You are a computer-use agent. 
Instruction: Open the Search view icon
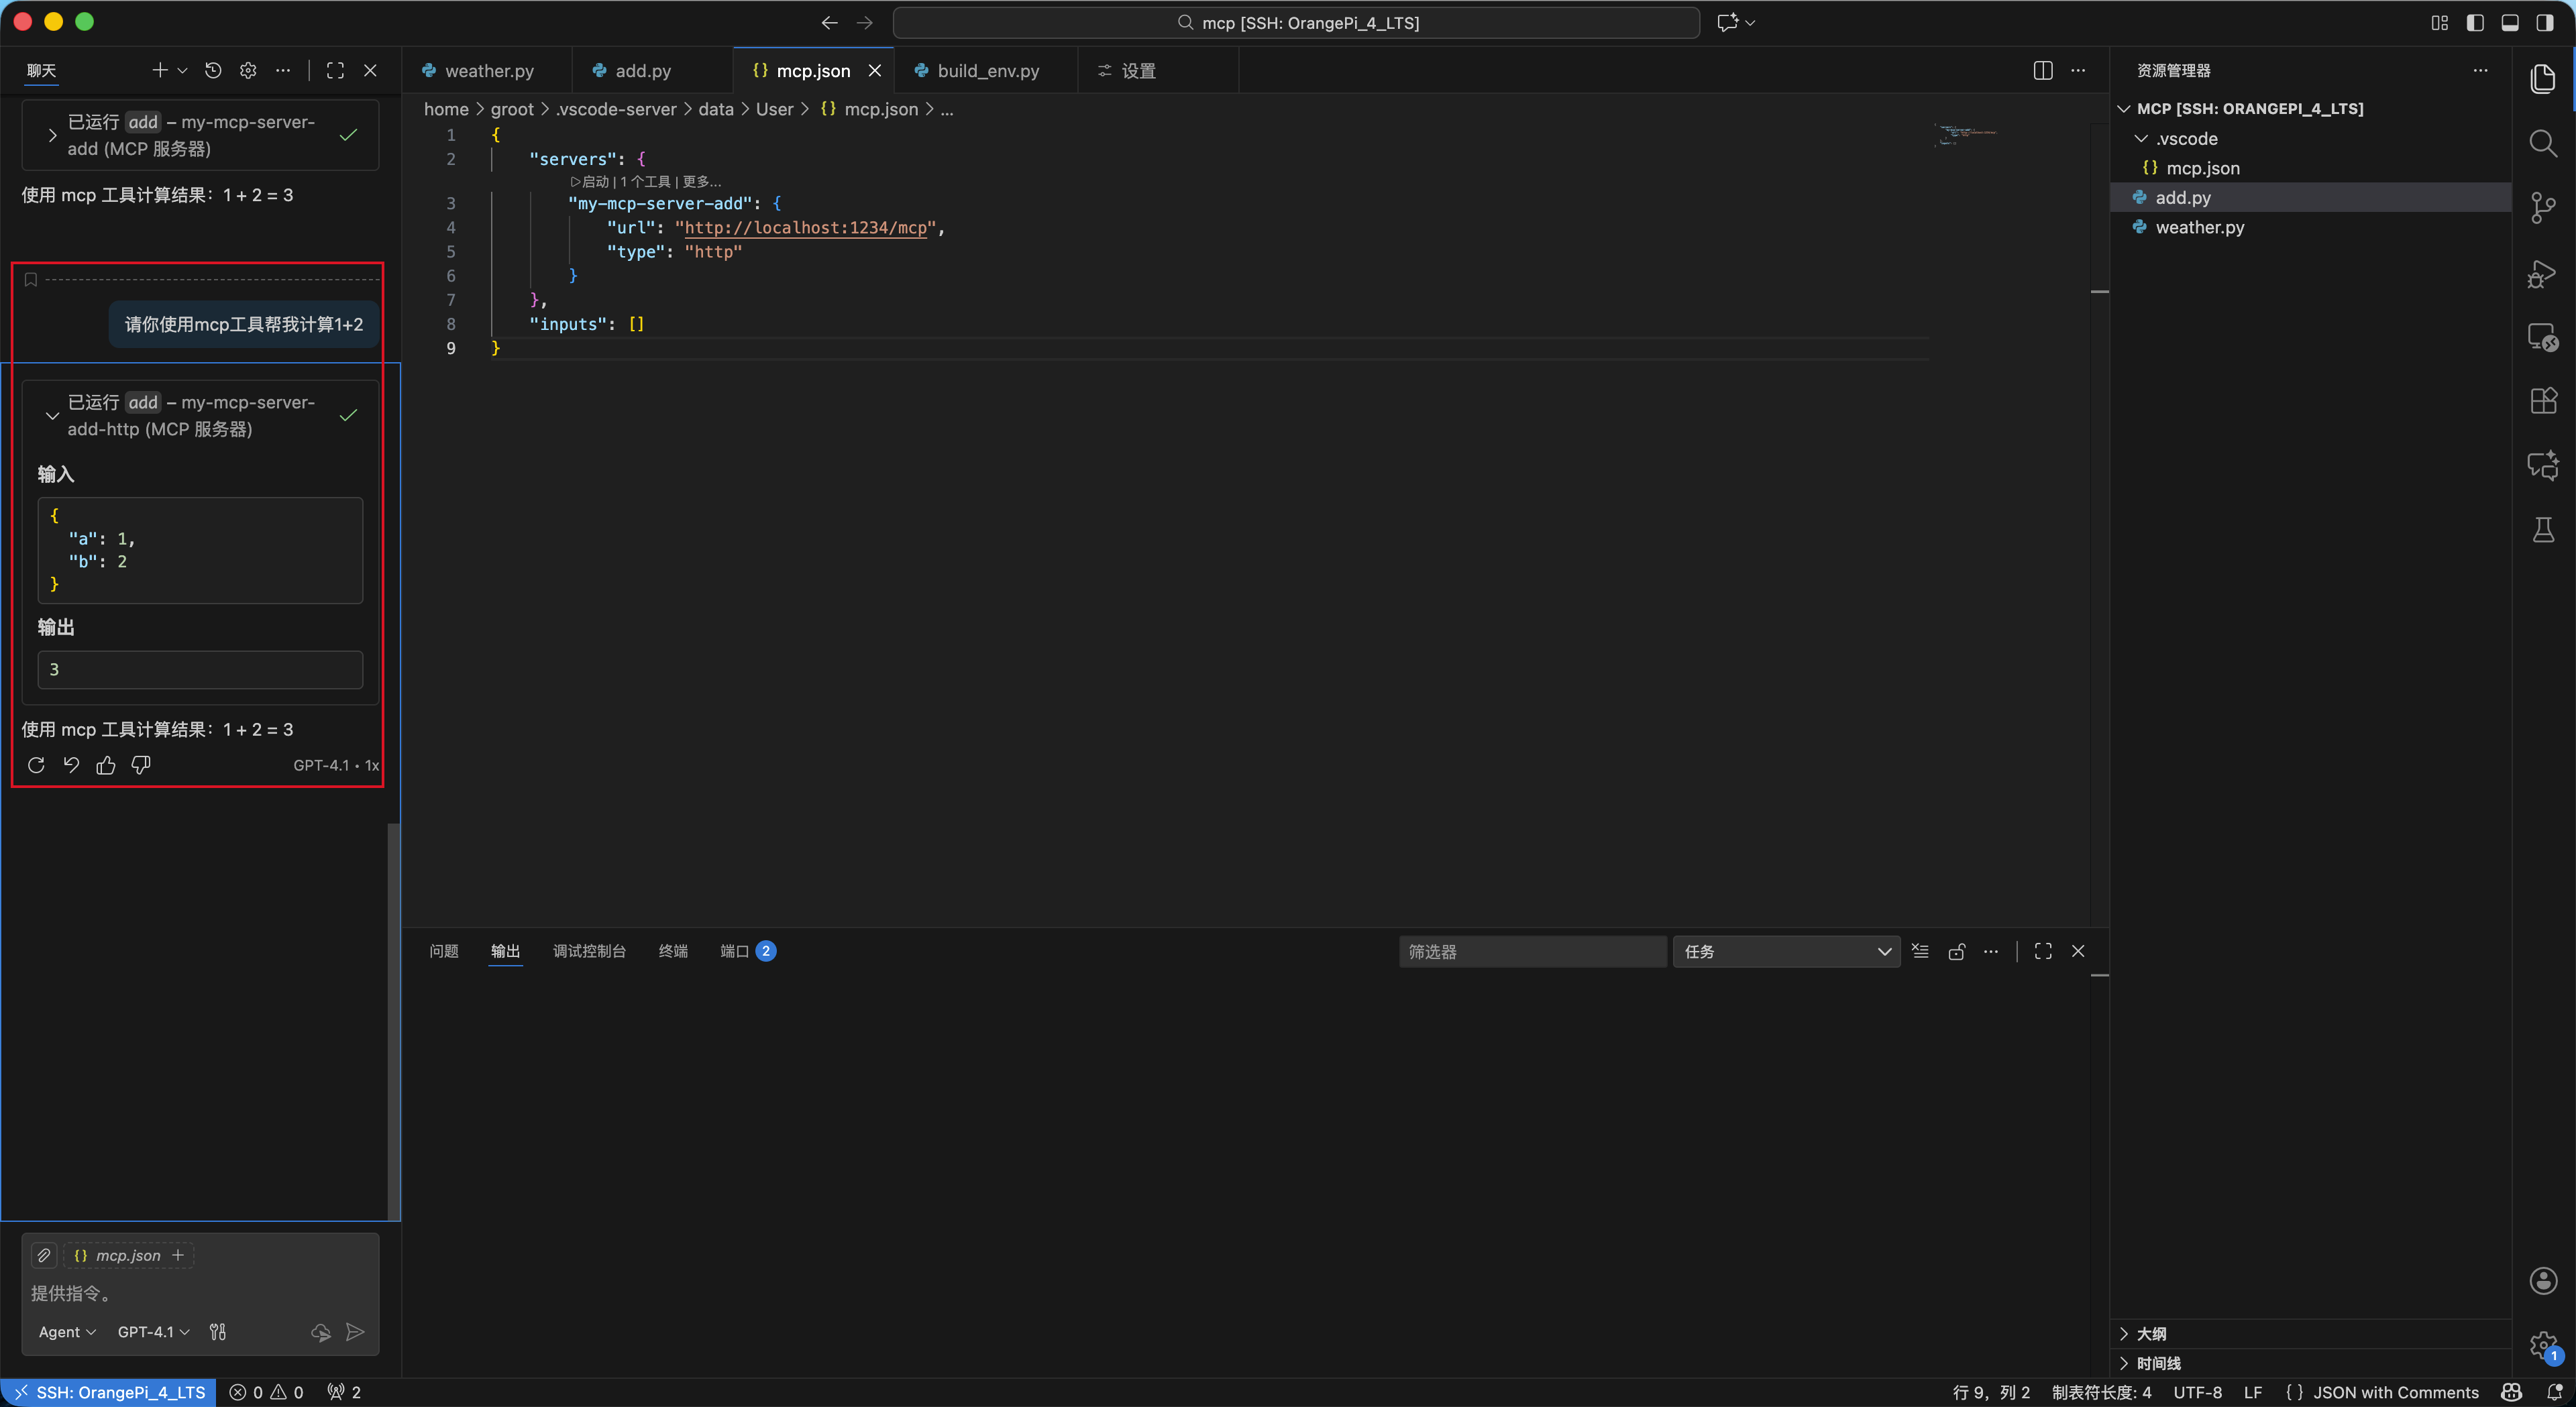point(2543,143)
